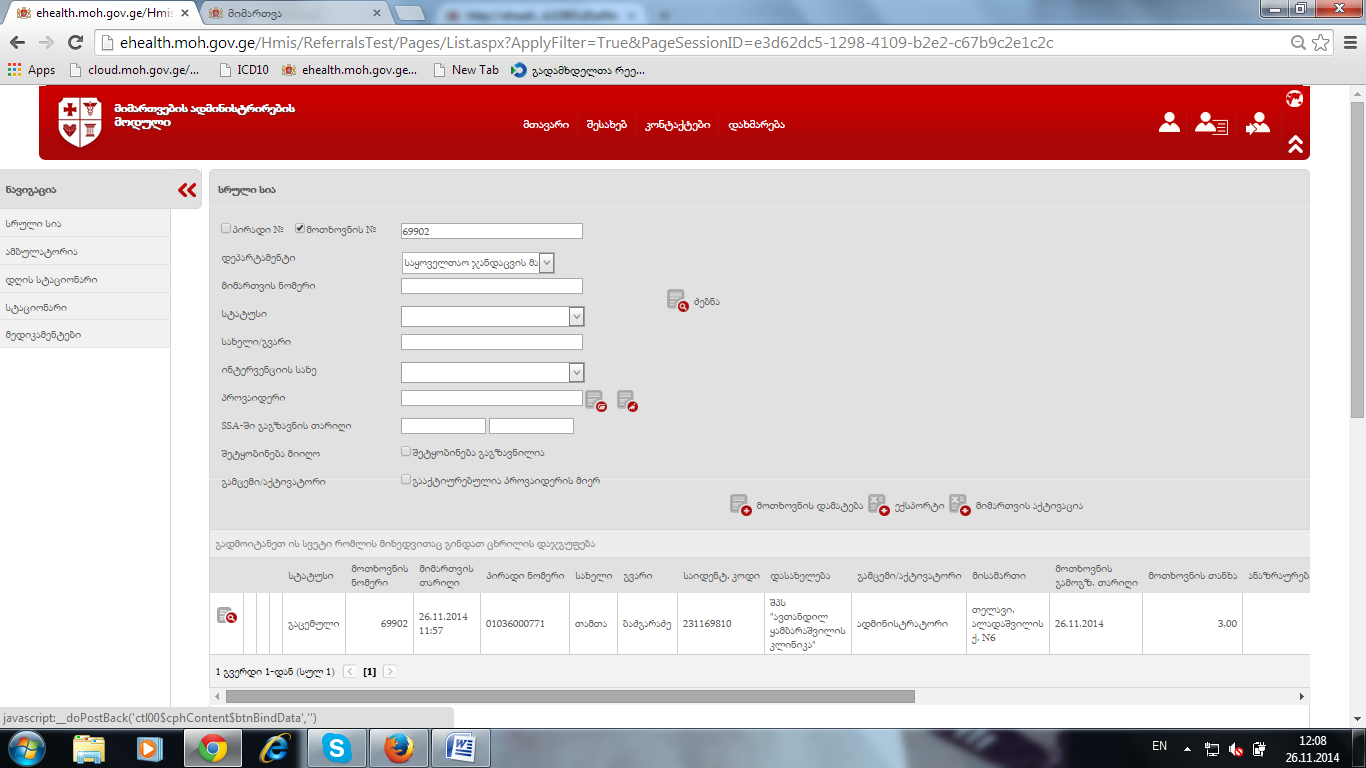Open the კონტაქტები menu item in the header

click(x=677, y=125)
